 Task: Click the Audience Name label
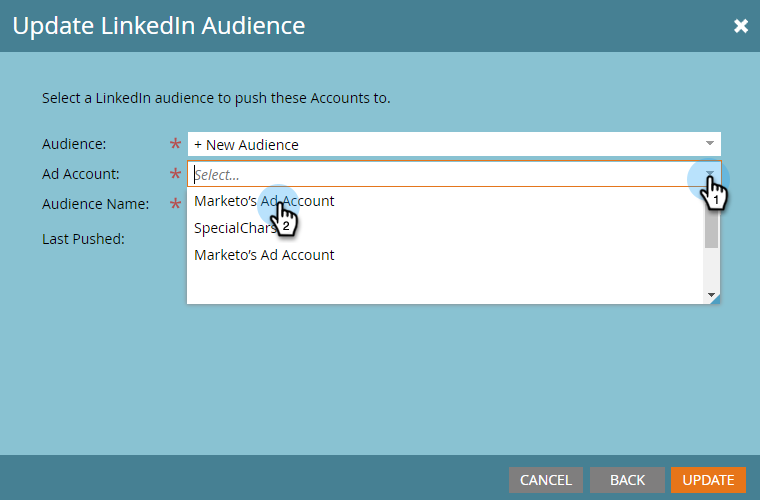pyautogui.click(x=96, y=204)
